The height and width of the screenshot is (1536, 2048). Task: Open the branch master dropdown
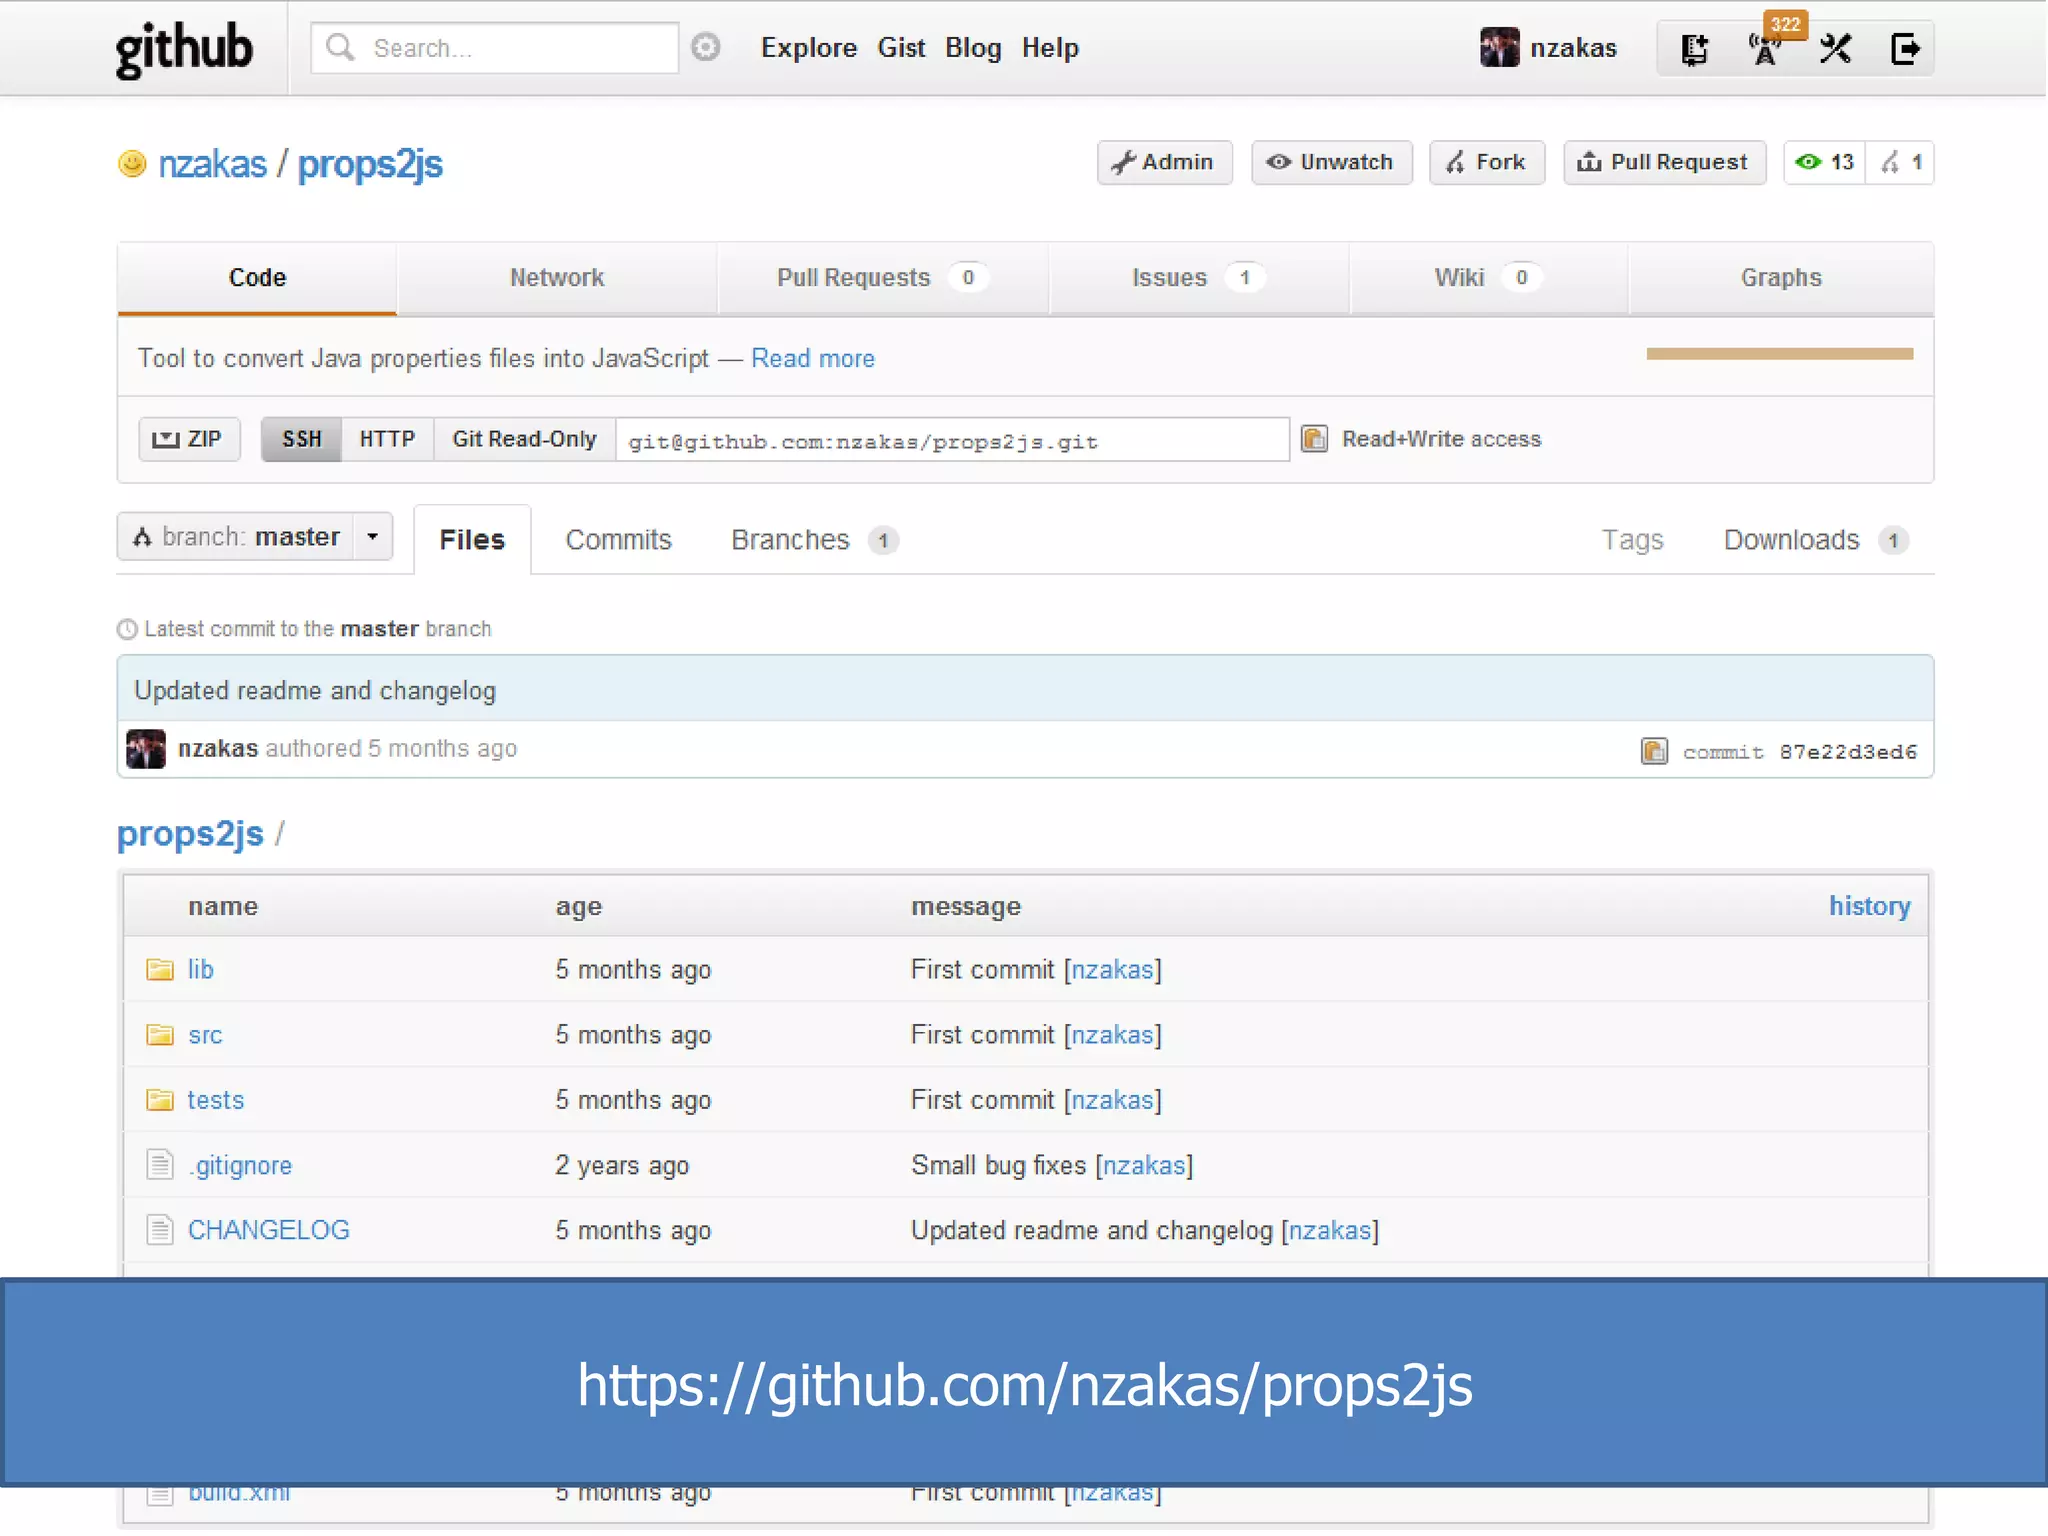tap(255, 537)
